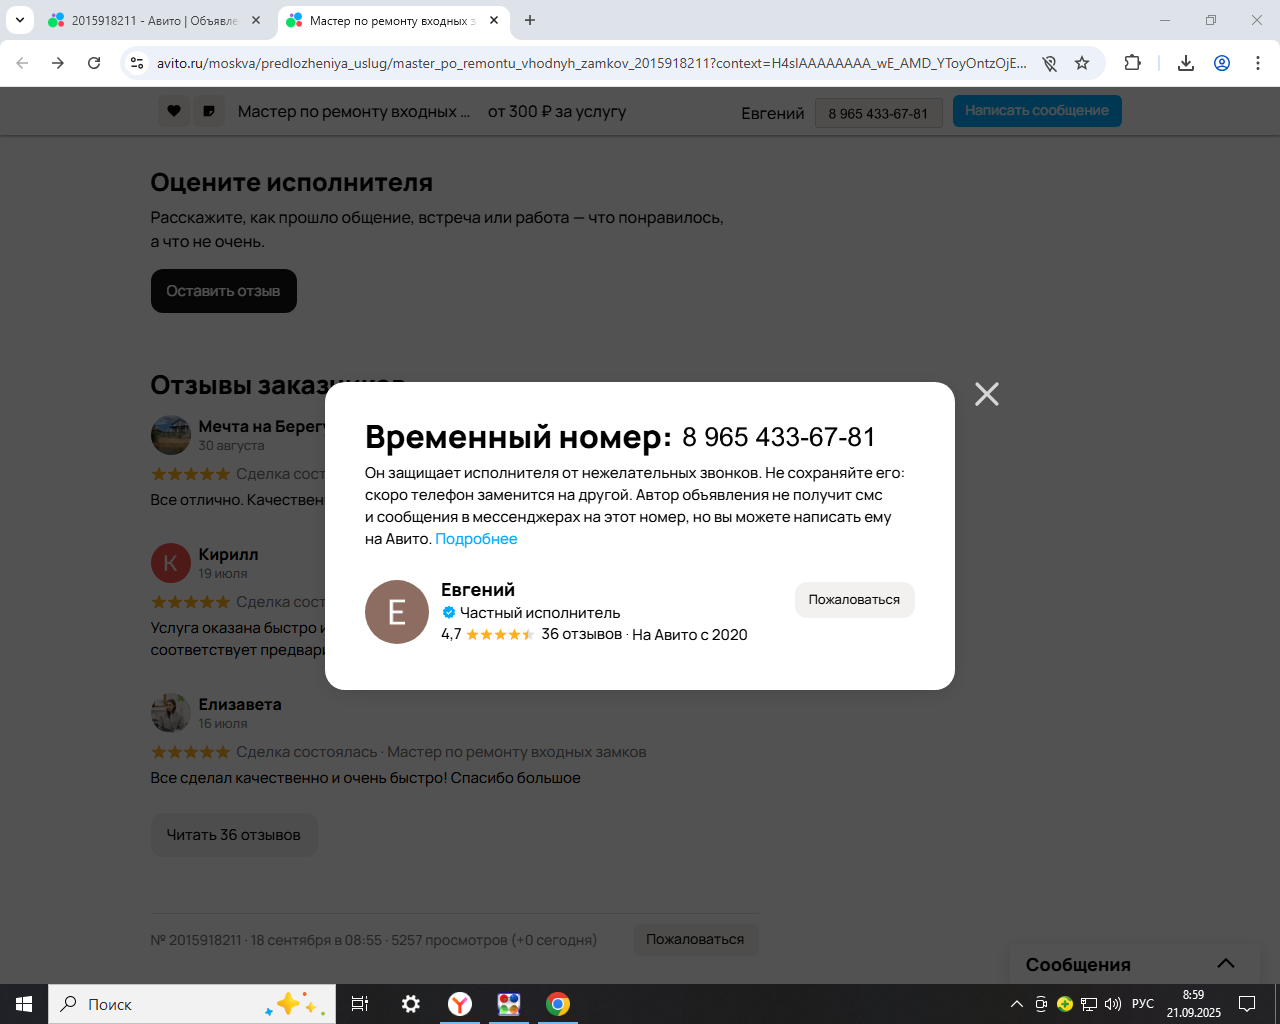Click Написать сообщение button

1037,111
